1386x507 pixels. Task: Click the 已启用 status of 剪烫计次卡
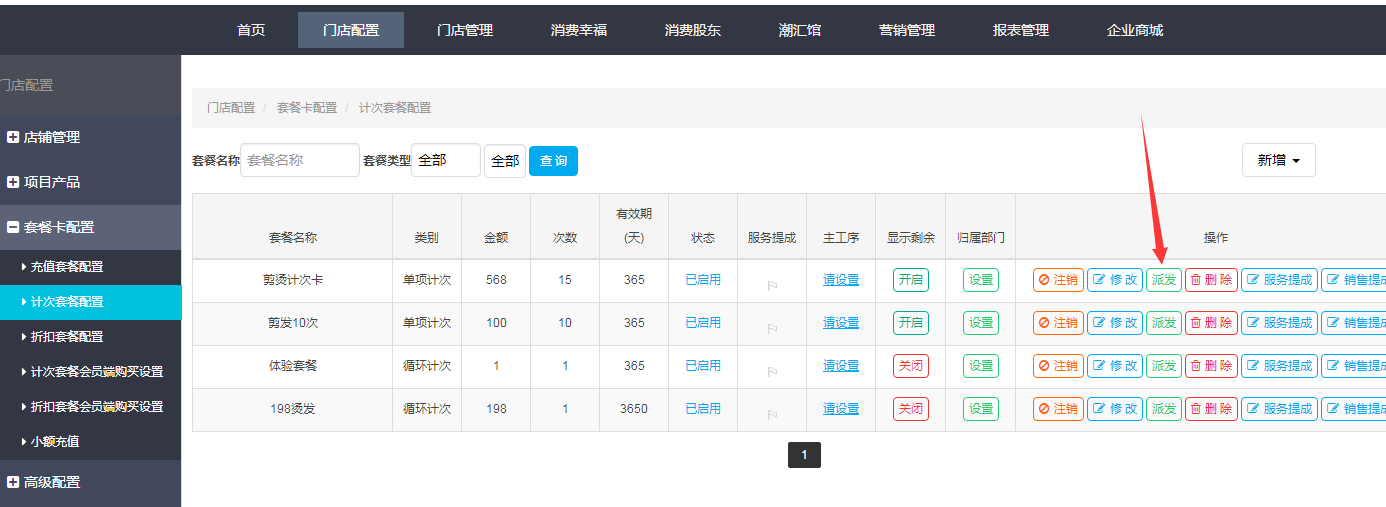(x=703, y=280)
